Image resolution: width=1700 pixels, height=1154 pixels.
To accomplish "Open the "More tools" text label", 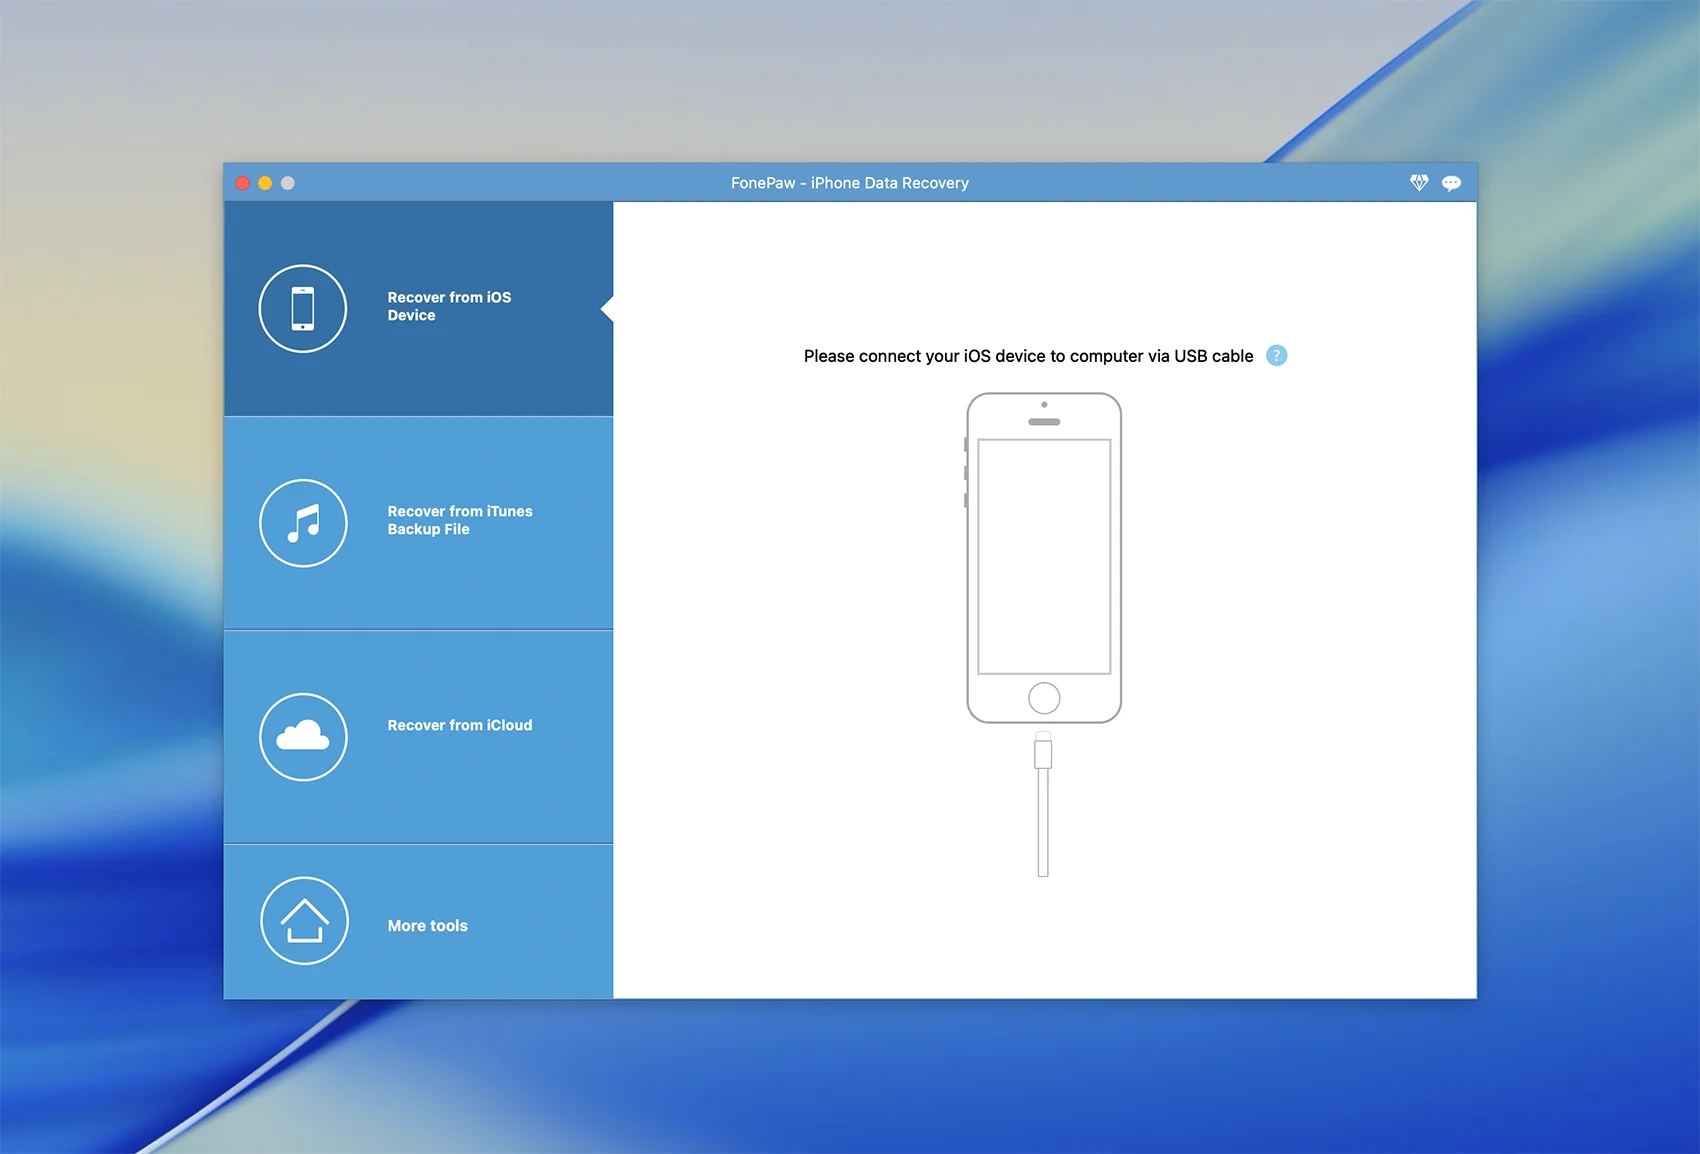I will click(x=427, y=926).
